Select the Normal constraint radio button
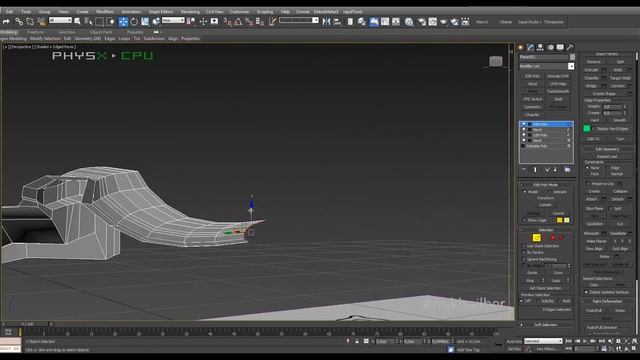 pyautogui.click(x=608, y=174)
